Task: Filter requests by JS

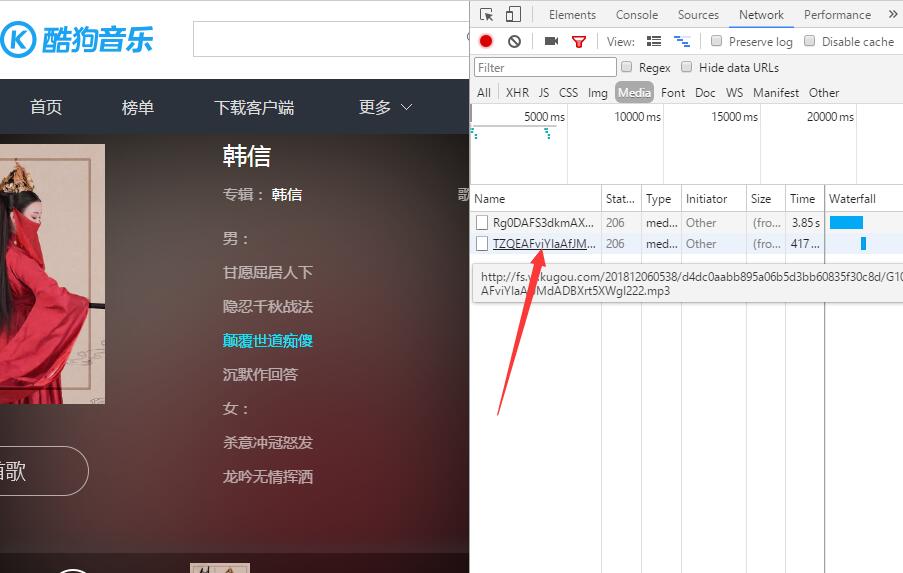Action: [x=544, y=93]
